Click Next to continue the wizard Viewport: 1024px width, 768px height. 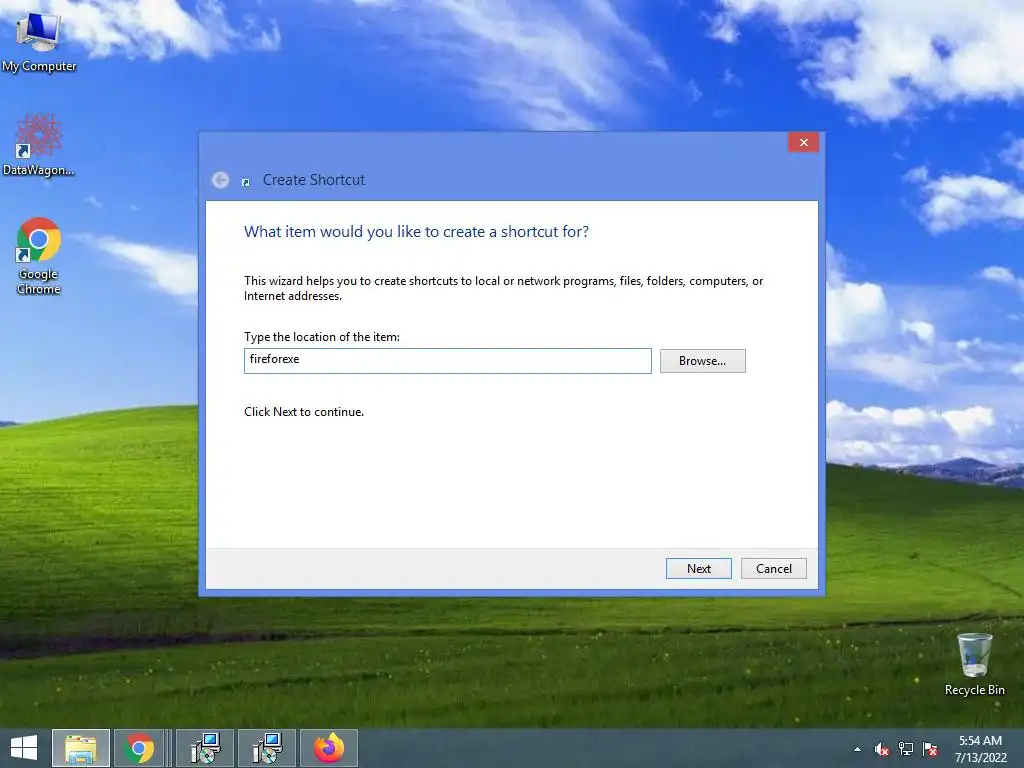(699, 569)
